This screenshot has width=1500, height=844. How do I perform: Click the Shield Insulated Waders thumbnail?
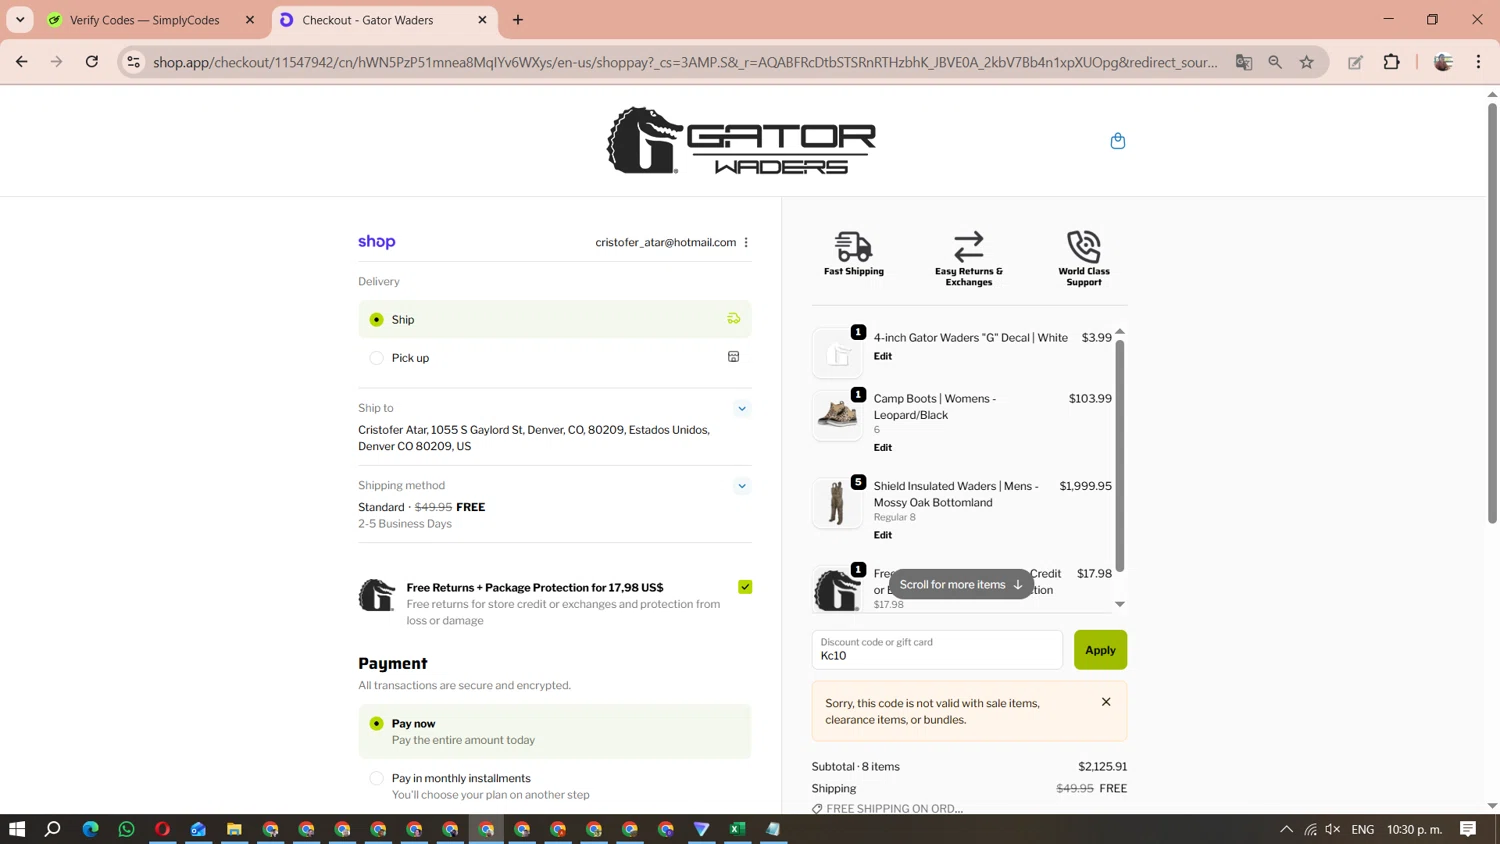[x=837, y=503]
